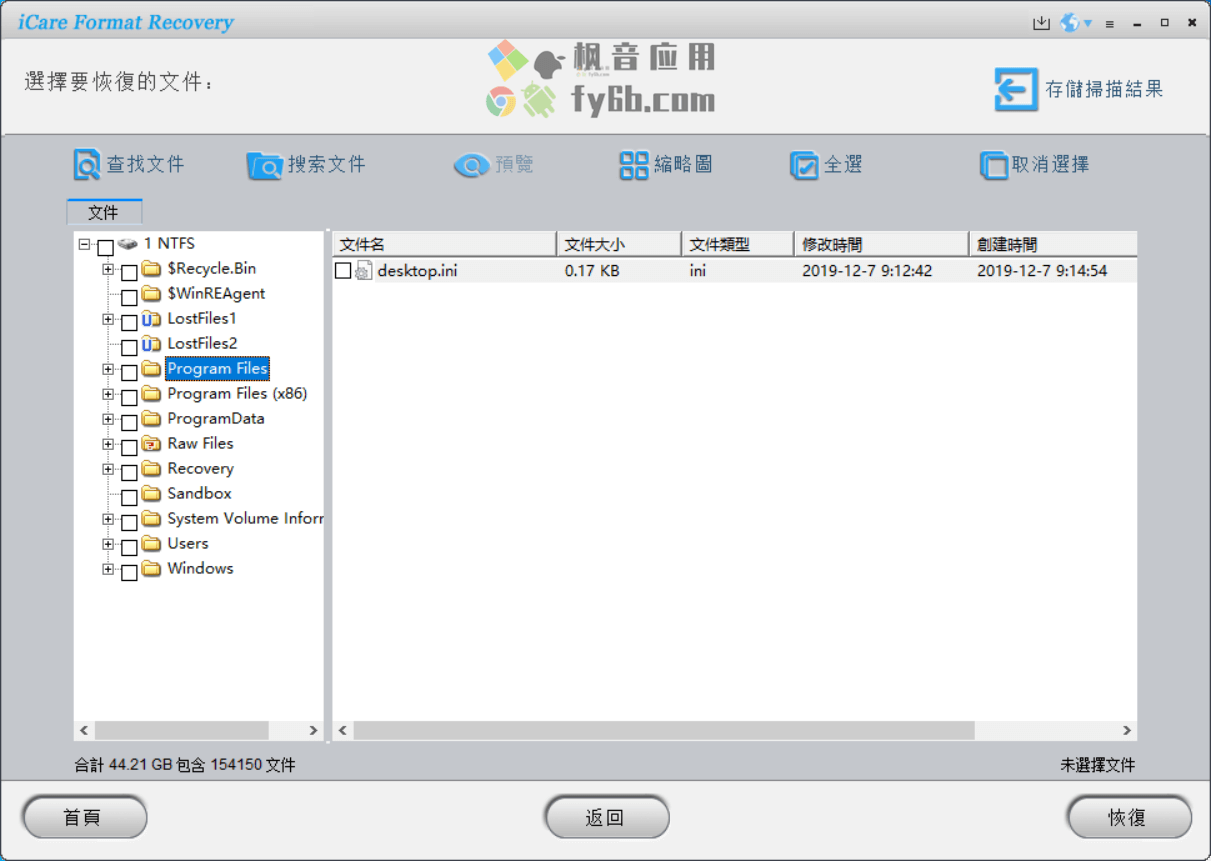Click the 0.17 KB size cell
The height and width of the screenshot is (861, 1211).
tap(591, 271)
